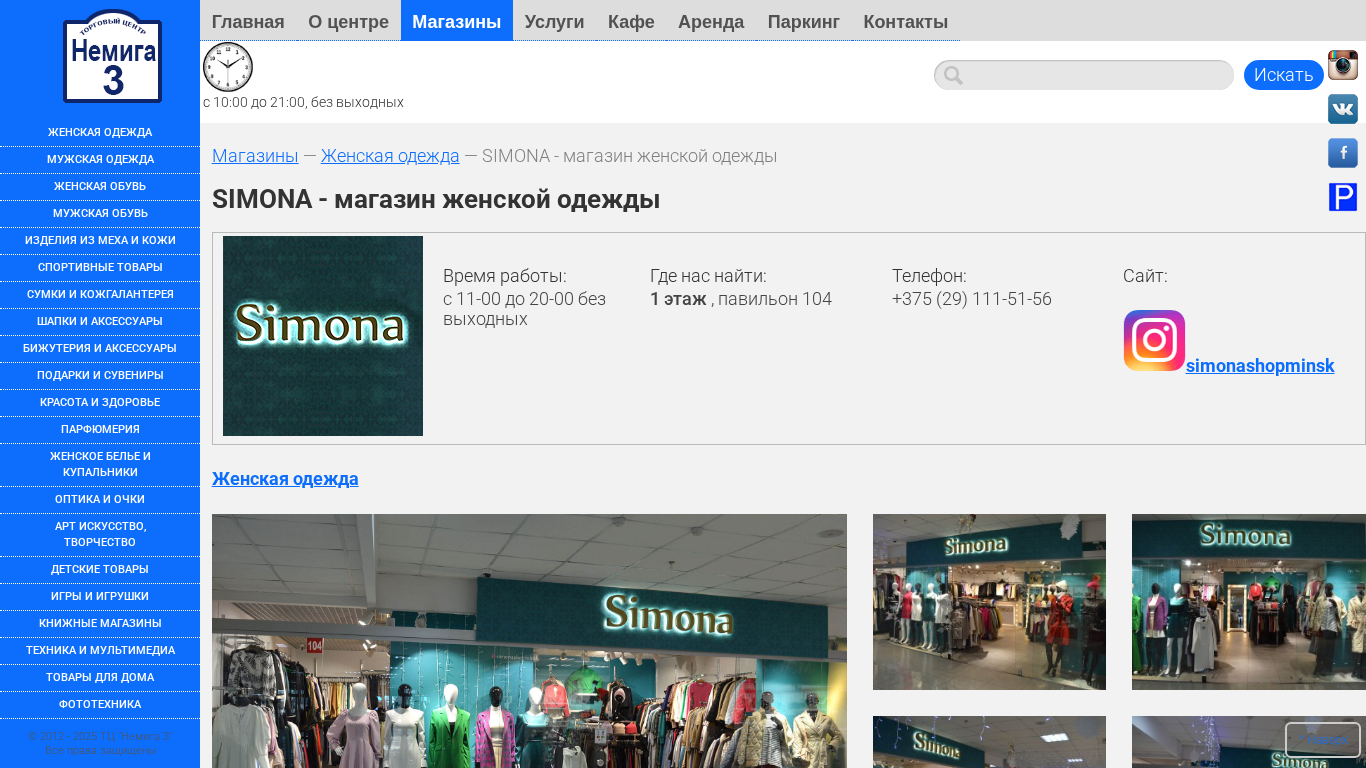Screen dimensions: 1366x768
Task: Open the МУЖСКАЯ ОДЕЖДА sidebar category
Action: tap(100, 160)
